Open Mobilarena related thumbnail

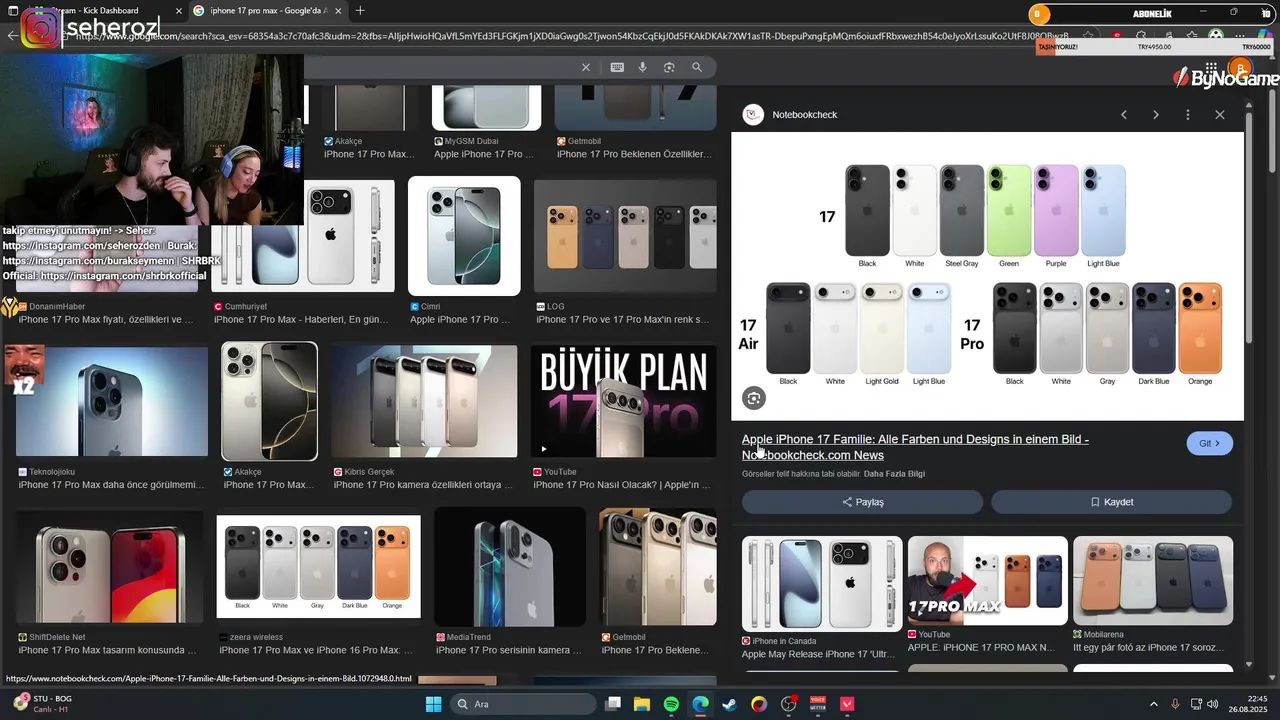pos(1153,581)
